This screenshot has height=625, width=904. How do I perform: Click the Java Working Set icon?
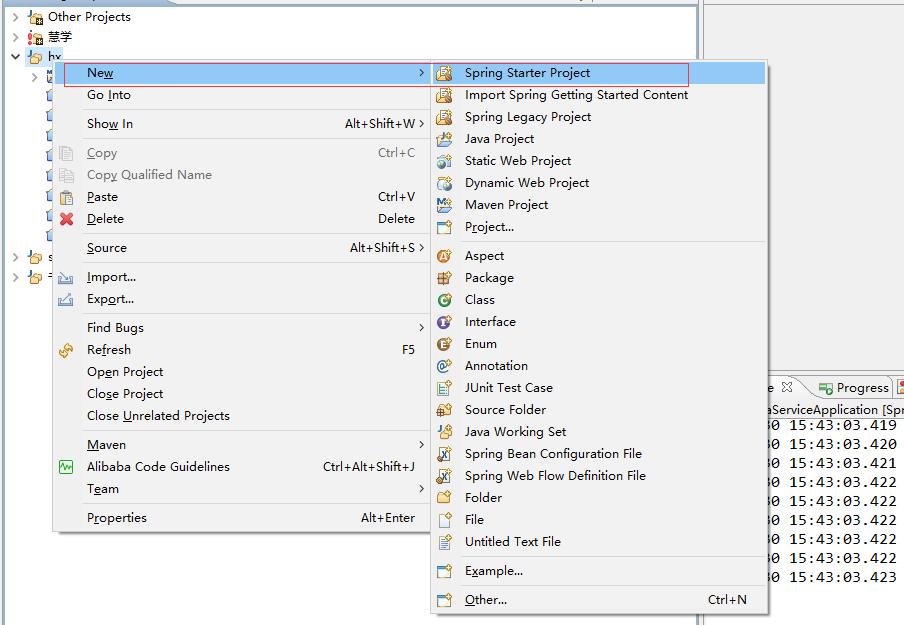click(x=445, y=432)
